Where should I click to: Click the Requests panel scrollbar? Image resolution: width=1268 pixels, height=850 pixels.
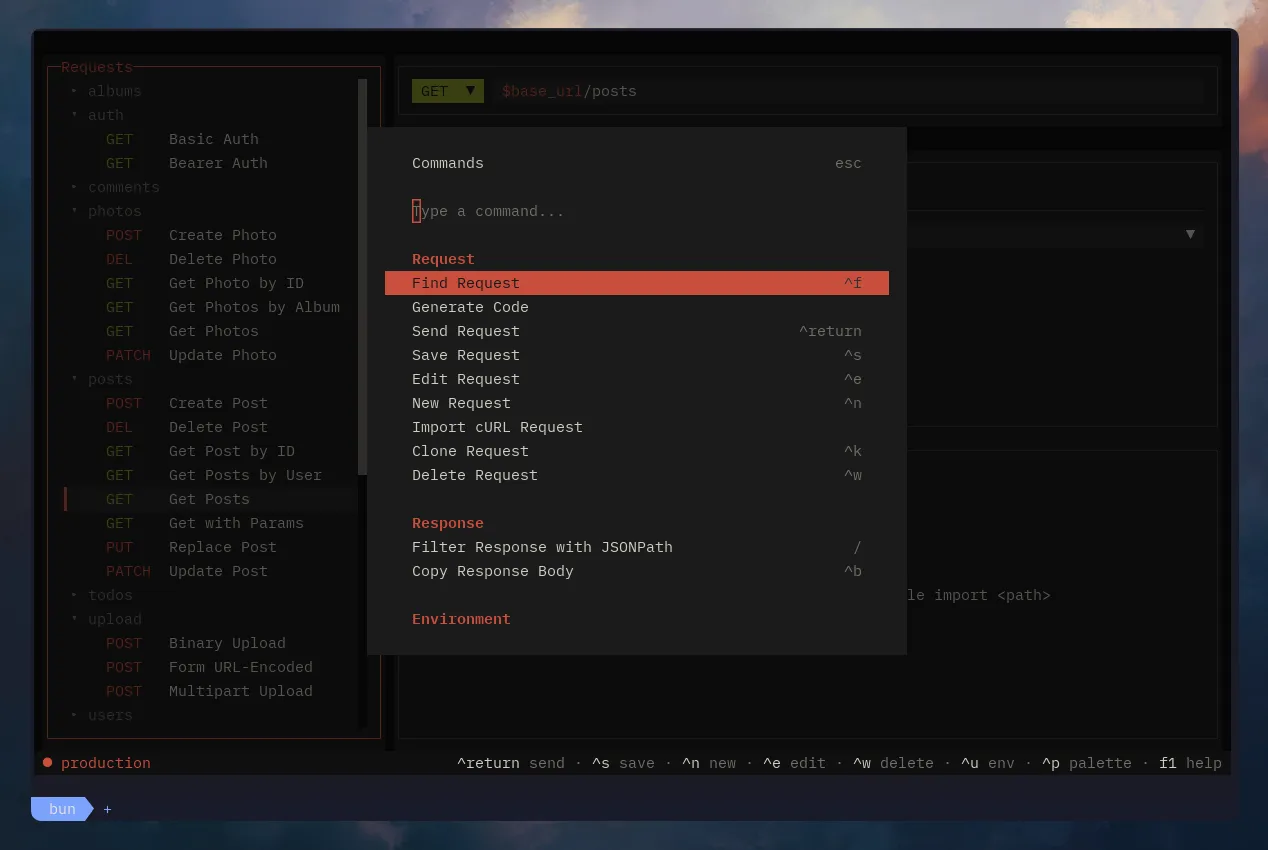362,277
